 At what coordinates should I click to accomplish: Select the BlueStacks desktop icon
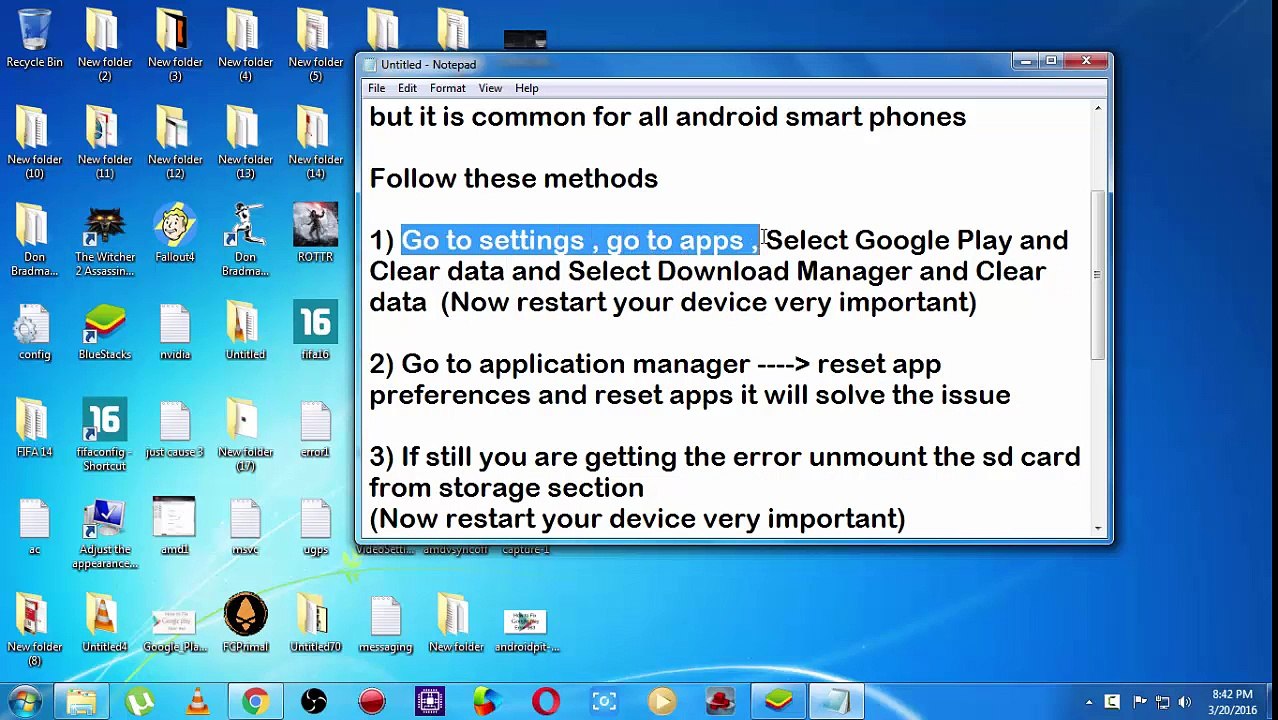pos(105,332)
